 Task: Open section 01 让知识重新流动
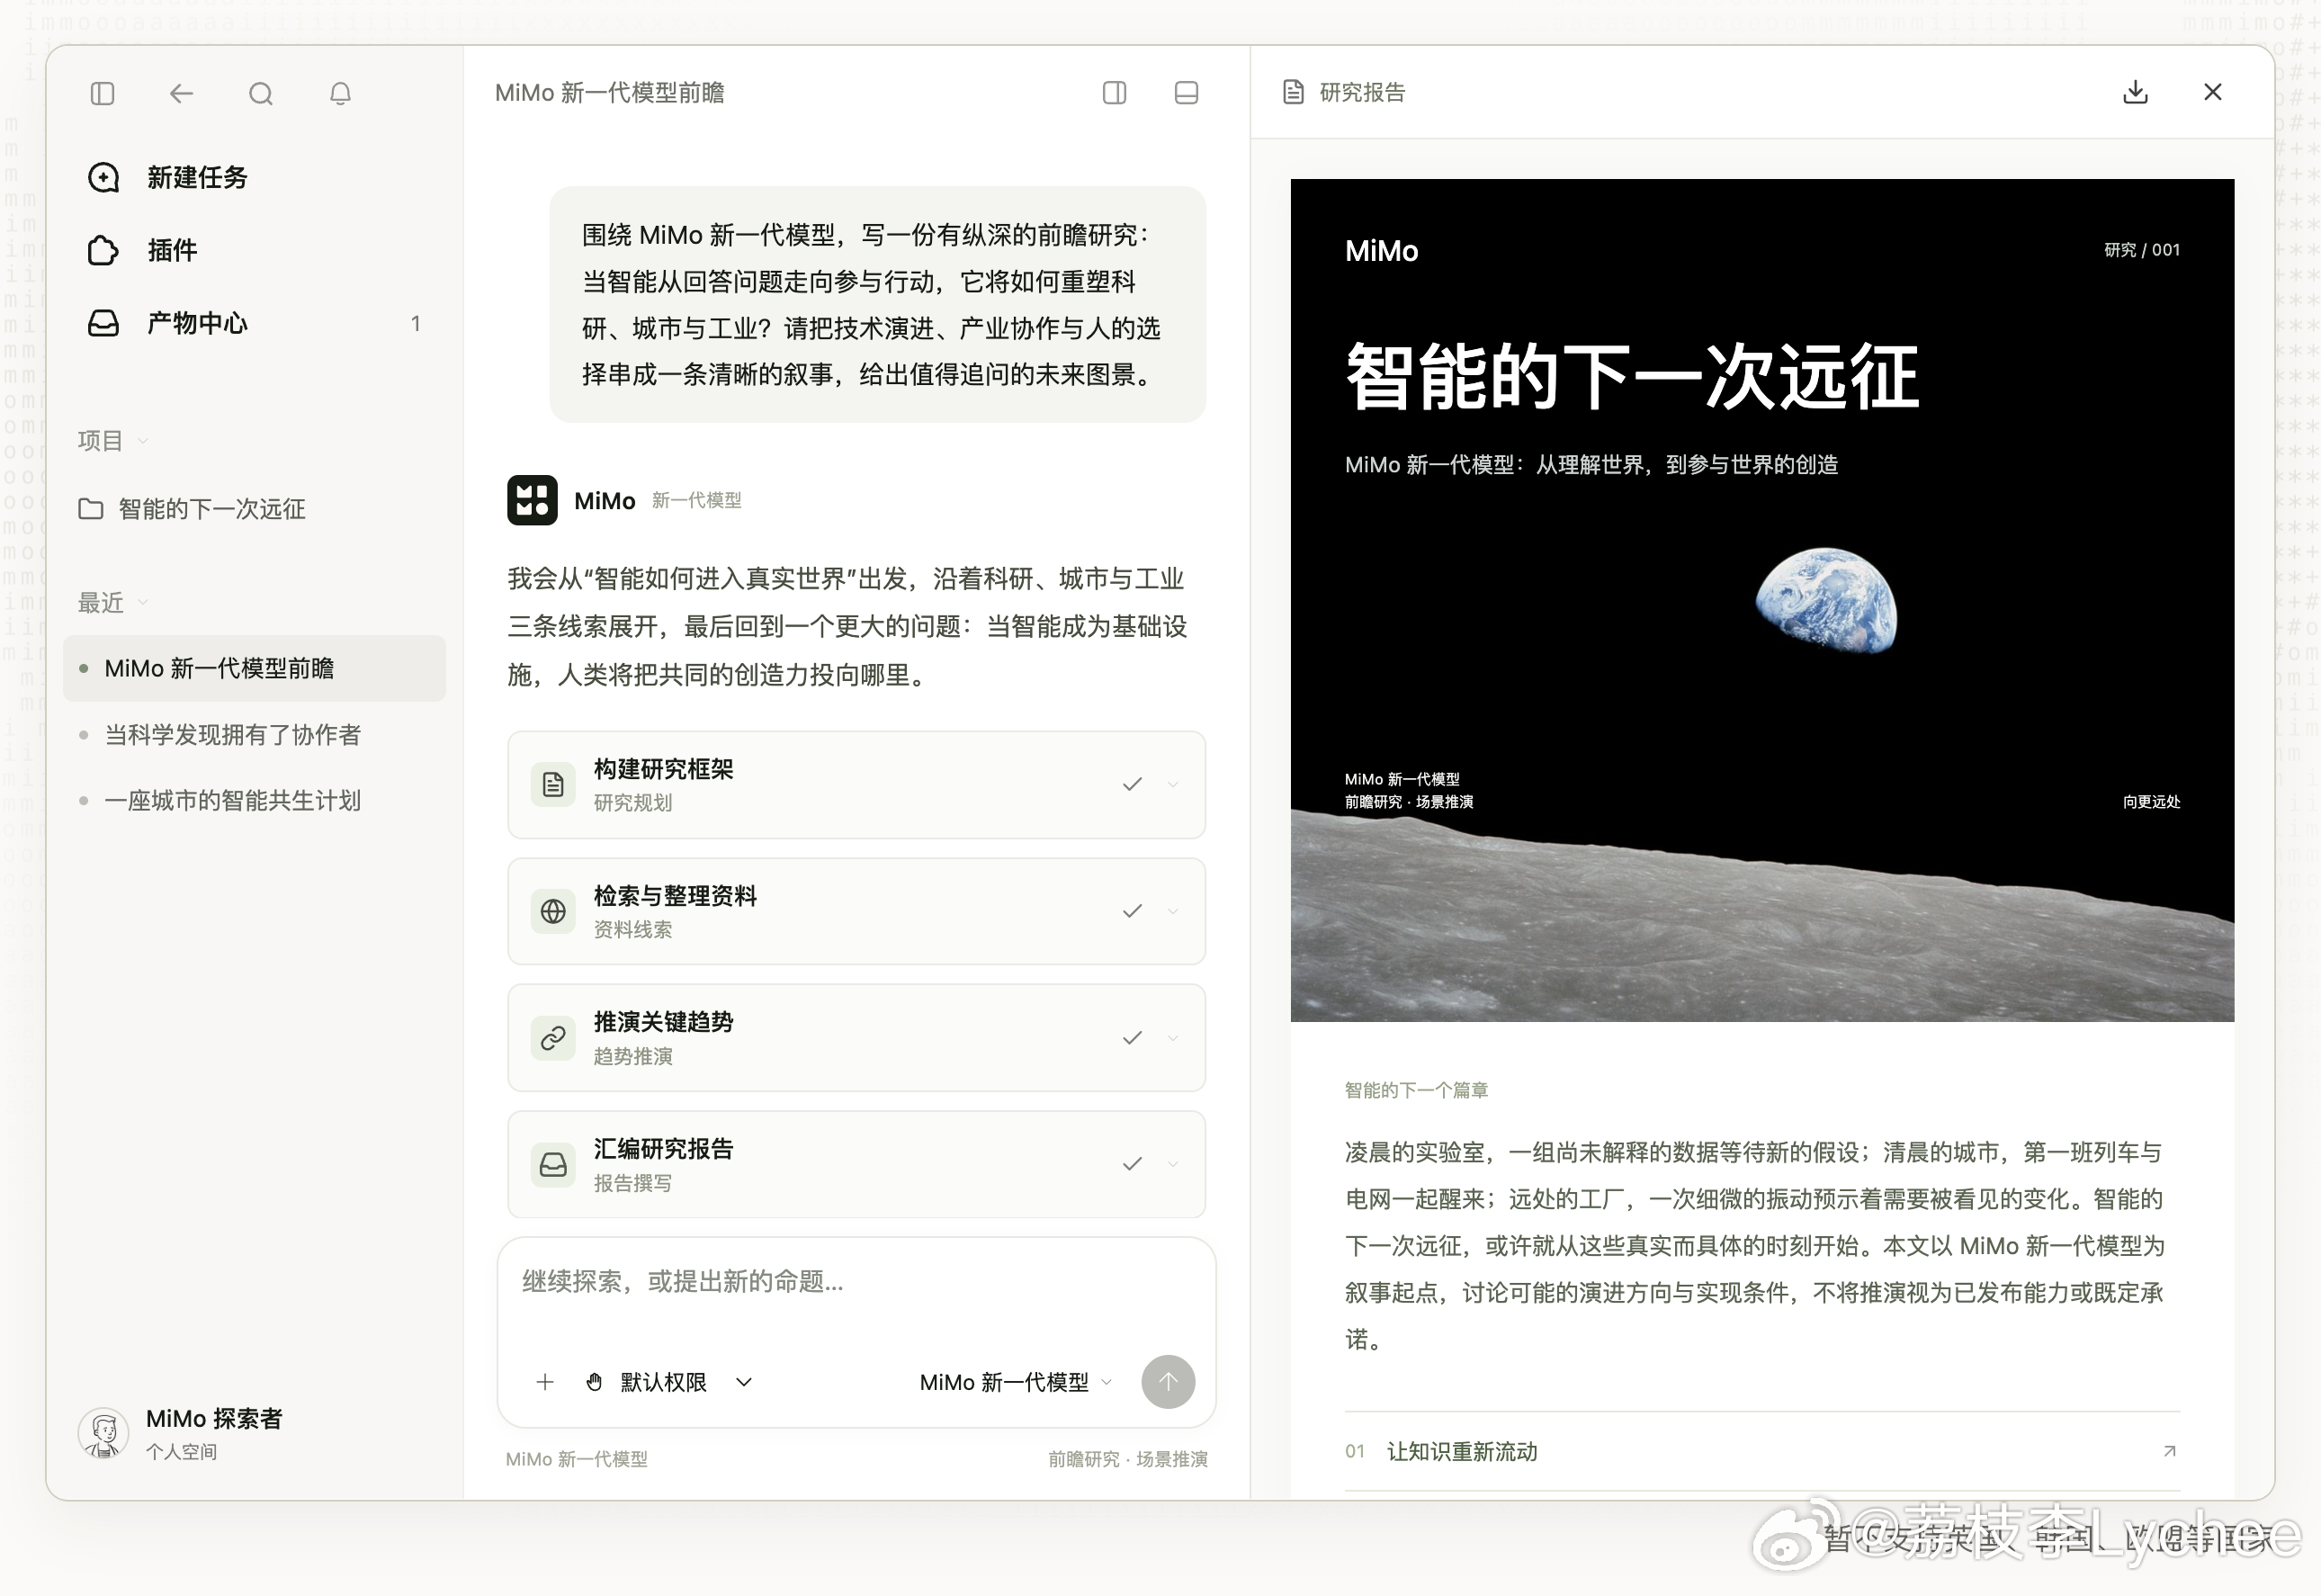[1762, 1451]
